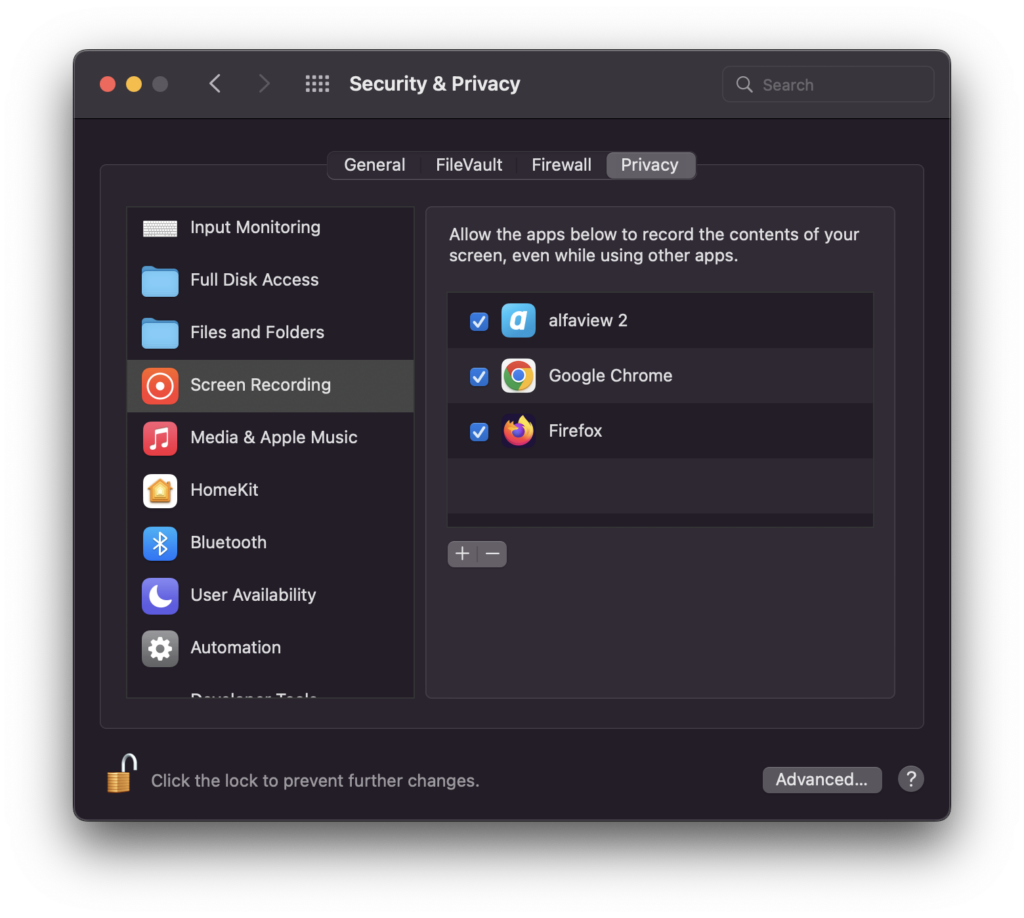The width and height of the screenshot is (1024, 918).
Task: Open Full Disk Access settings
Action: [x=160, y=280]
